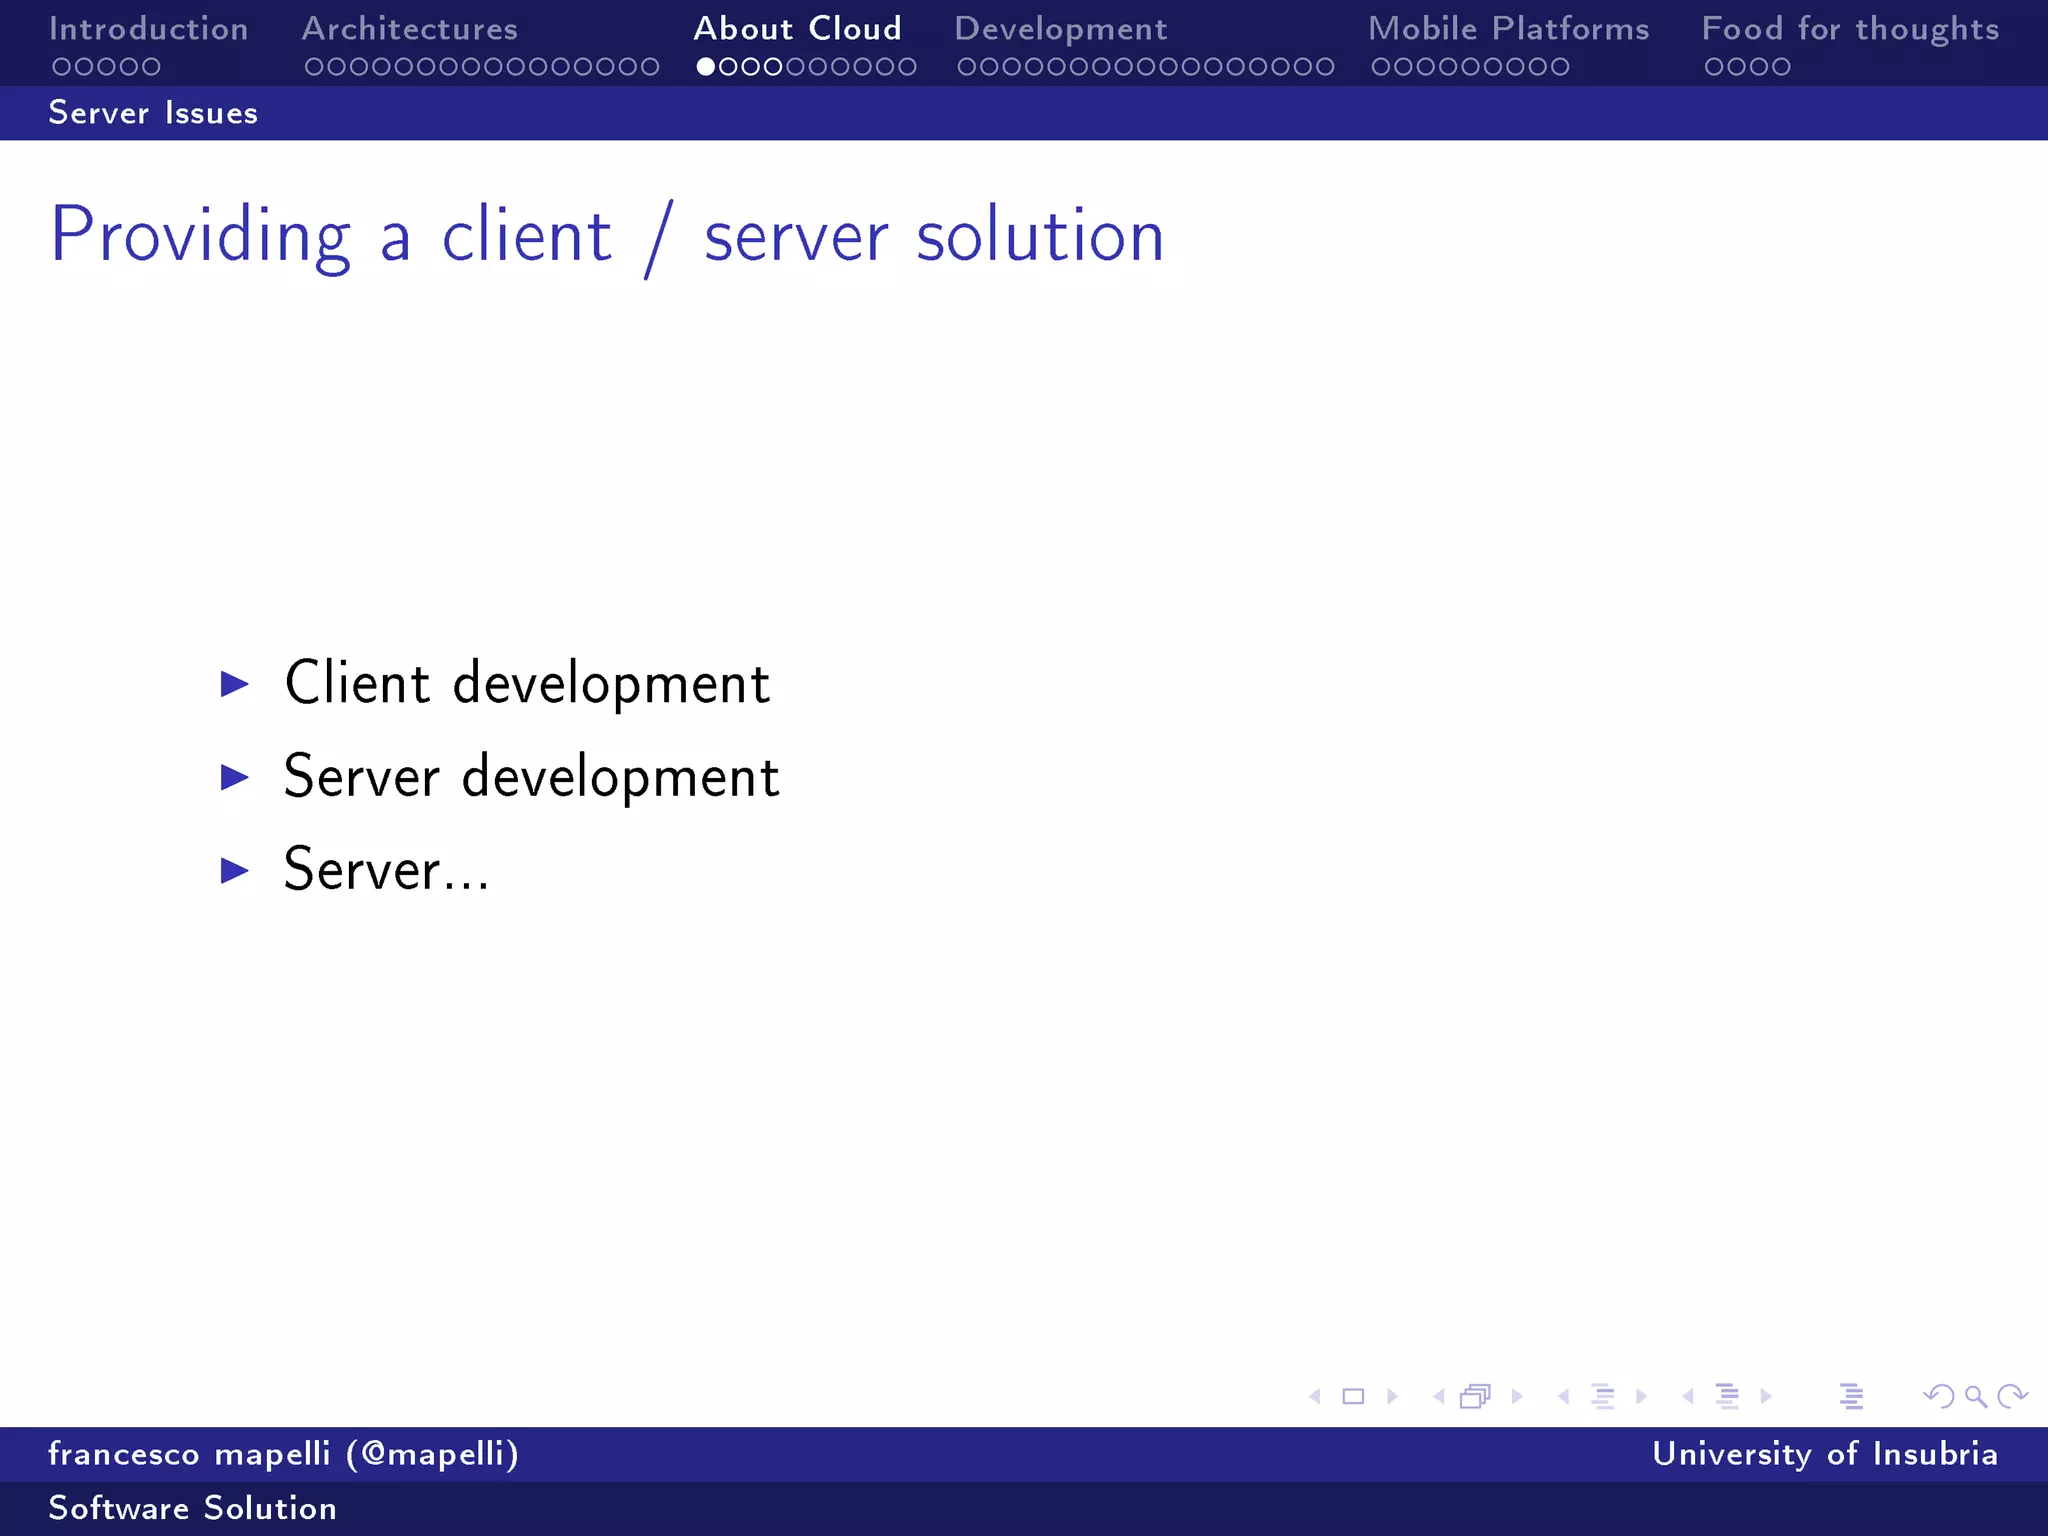Screen dimensions: 2048x1536
Task: Select the About Cloud section header
Action: (797, 28)
